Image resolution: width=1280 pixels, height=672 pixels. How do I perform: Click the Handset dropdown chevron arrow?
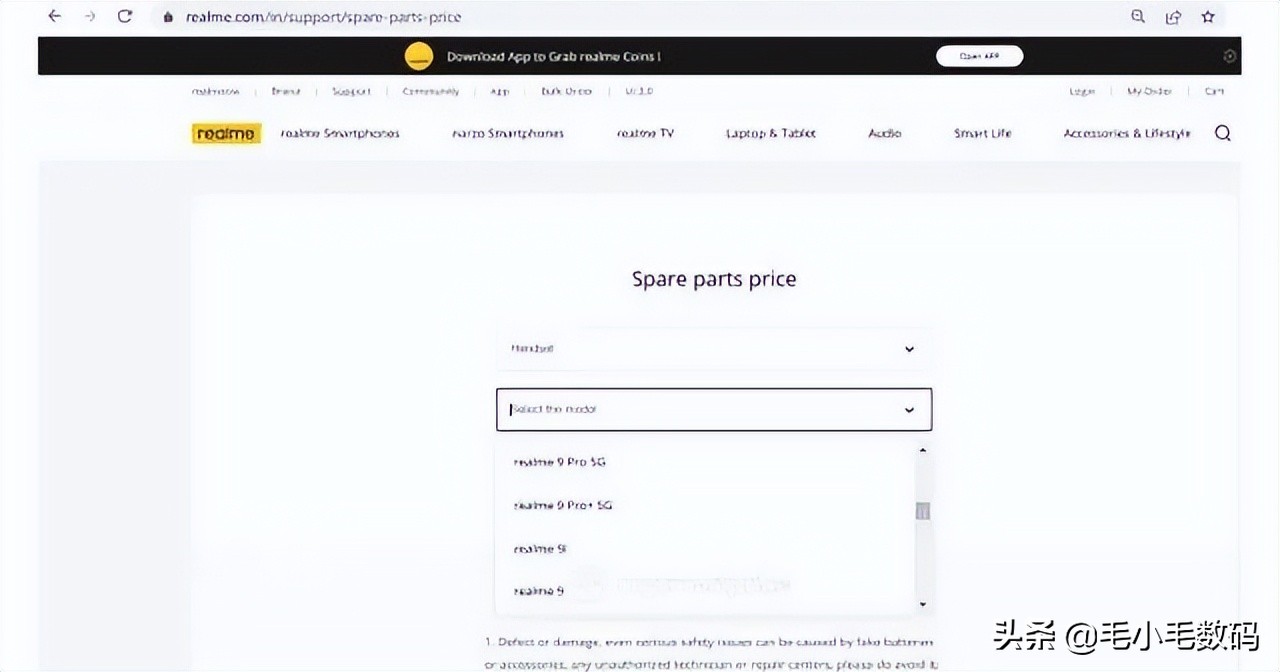(x=909, y=349)
